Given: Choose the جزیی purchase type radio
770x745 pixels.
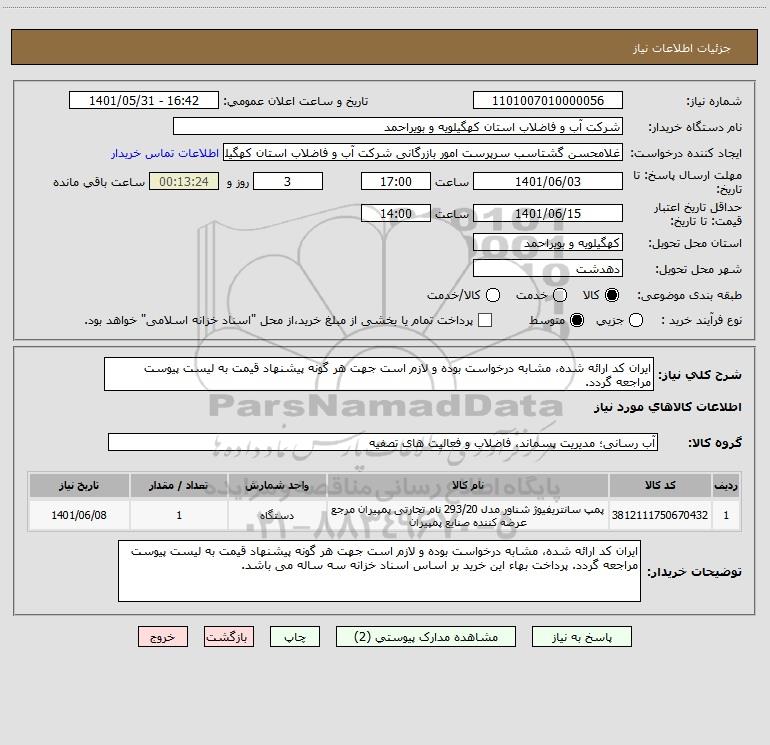Looking at the screenshot, I should [636, 320].
